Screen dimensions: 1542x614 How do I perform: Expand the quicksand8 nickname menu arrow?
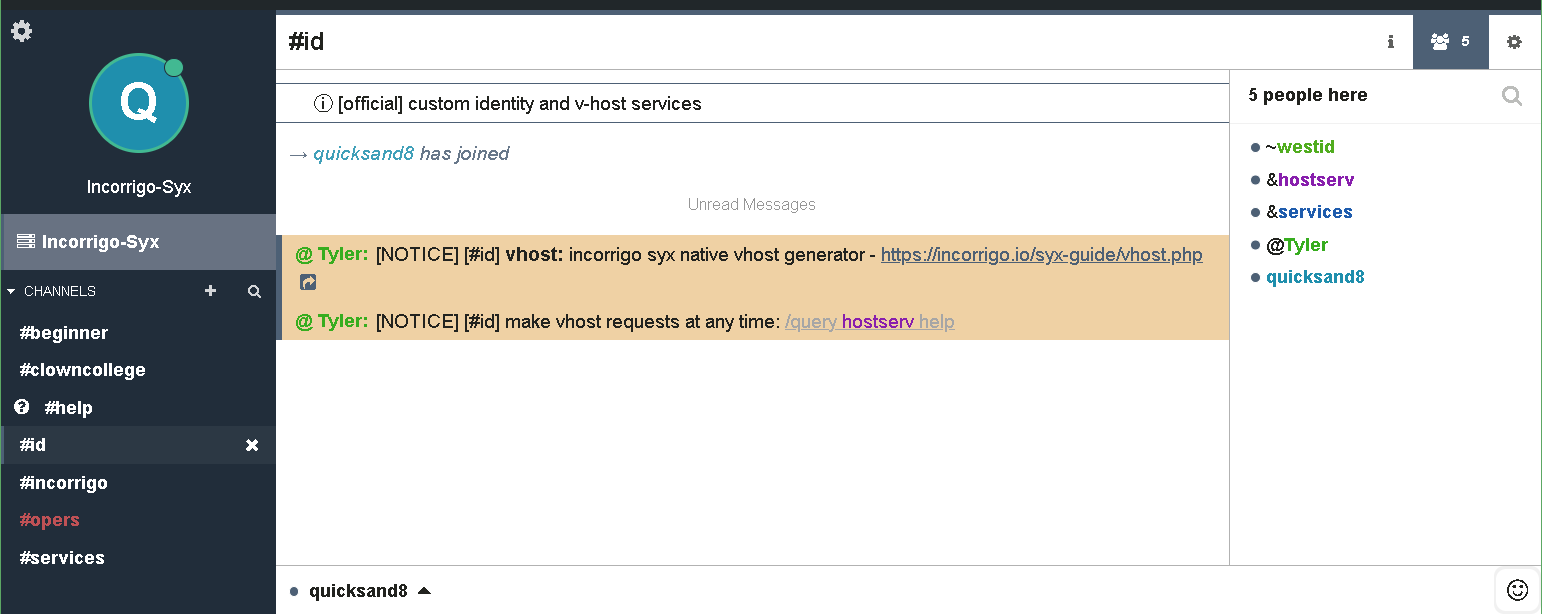click(x=424, y=591)
